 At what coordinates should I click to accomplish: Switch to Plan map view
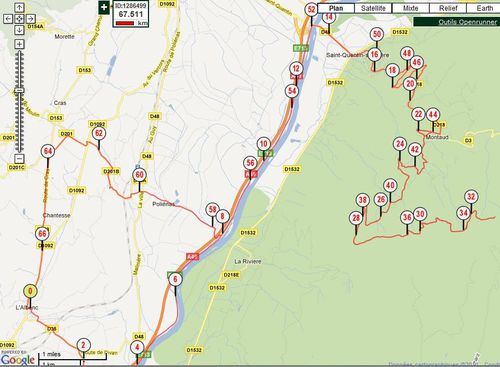click(336, 8)
